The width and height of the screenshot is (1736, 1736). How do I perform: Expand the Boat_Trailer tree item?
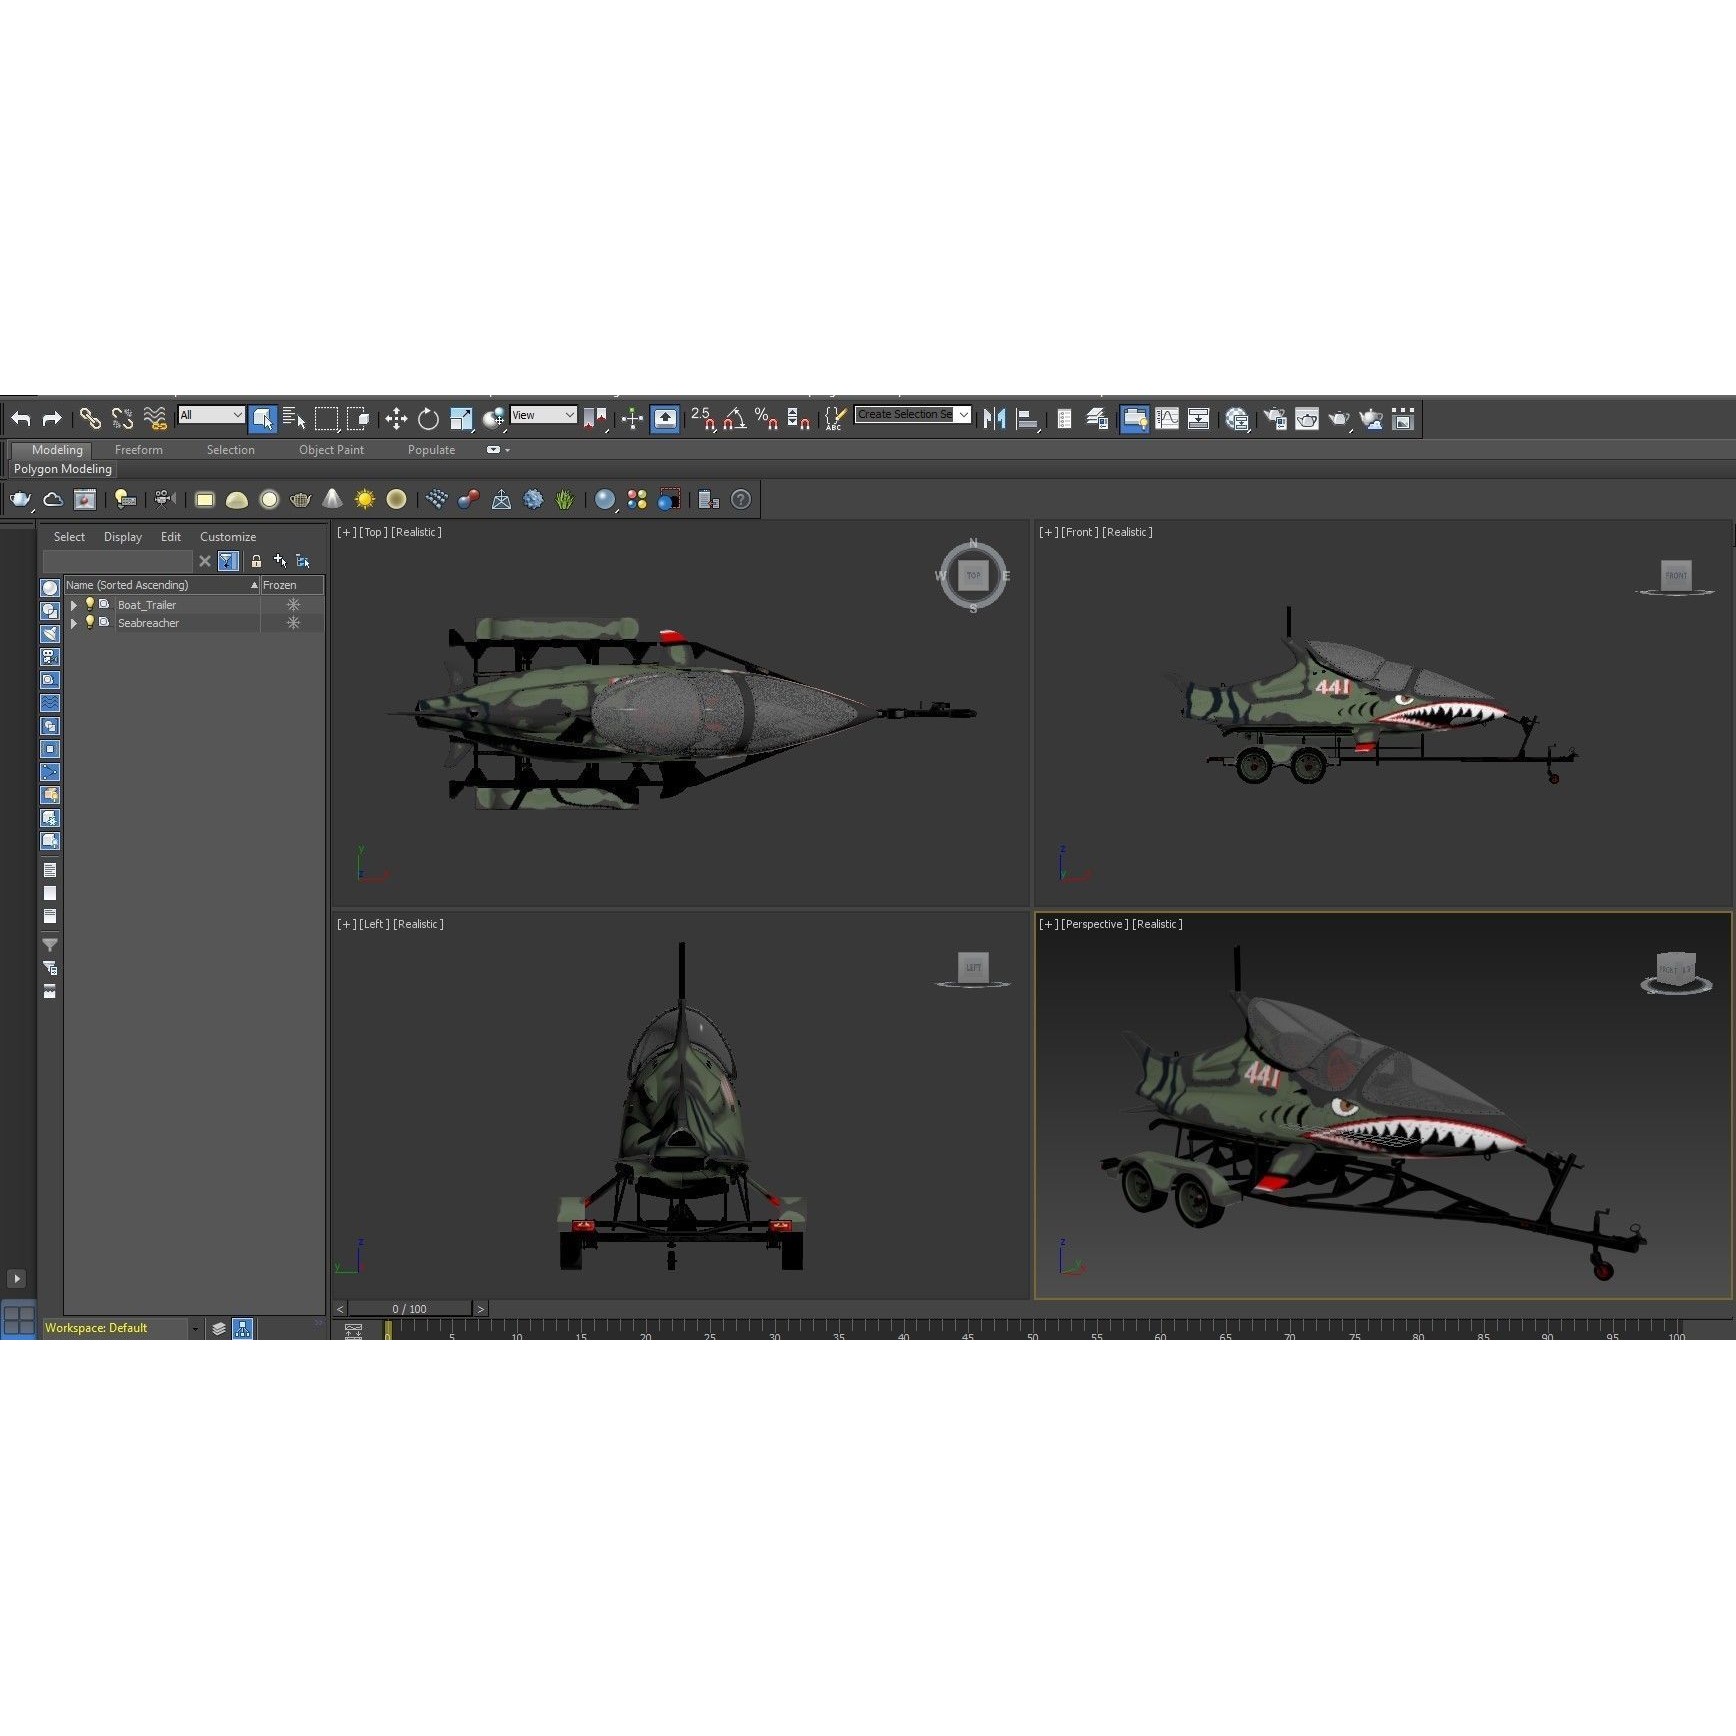click(x=74, y=605)
